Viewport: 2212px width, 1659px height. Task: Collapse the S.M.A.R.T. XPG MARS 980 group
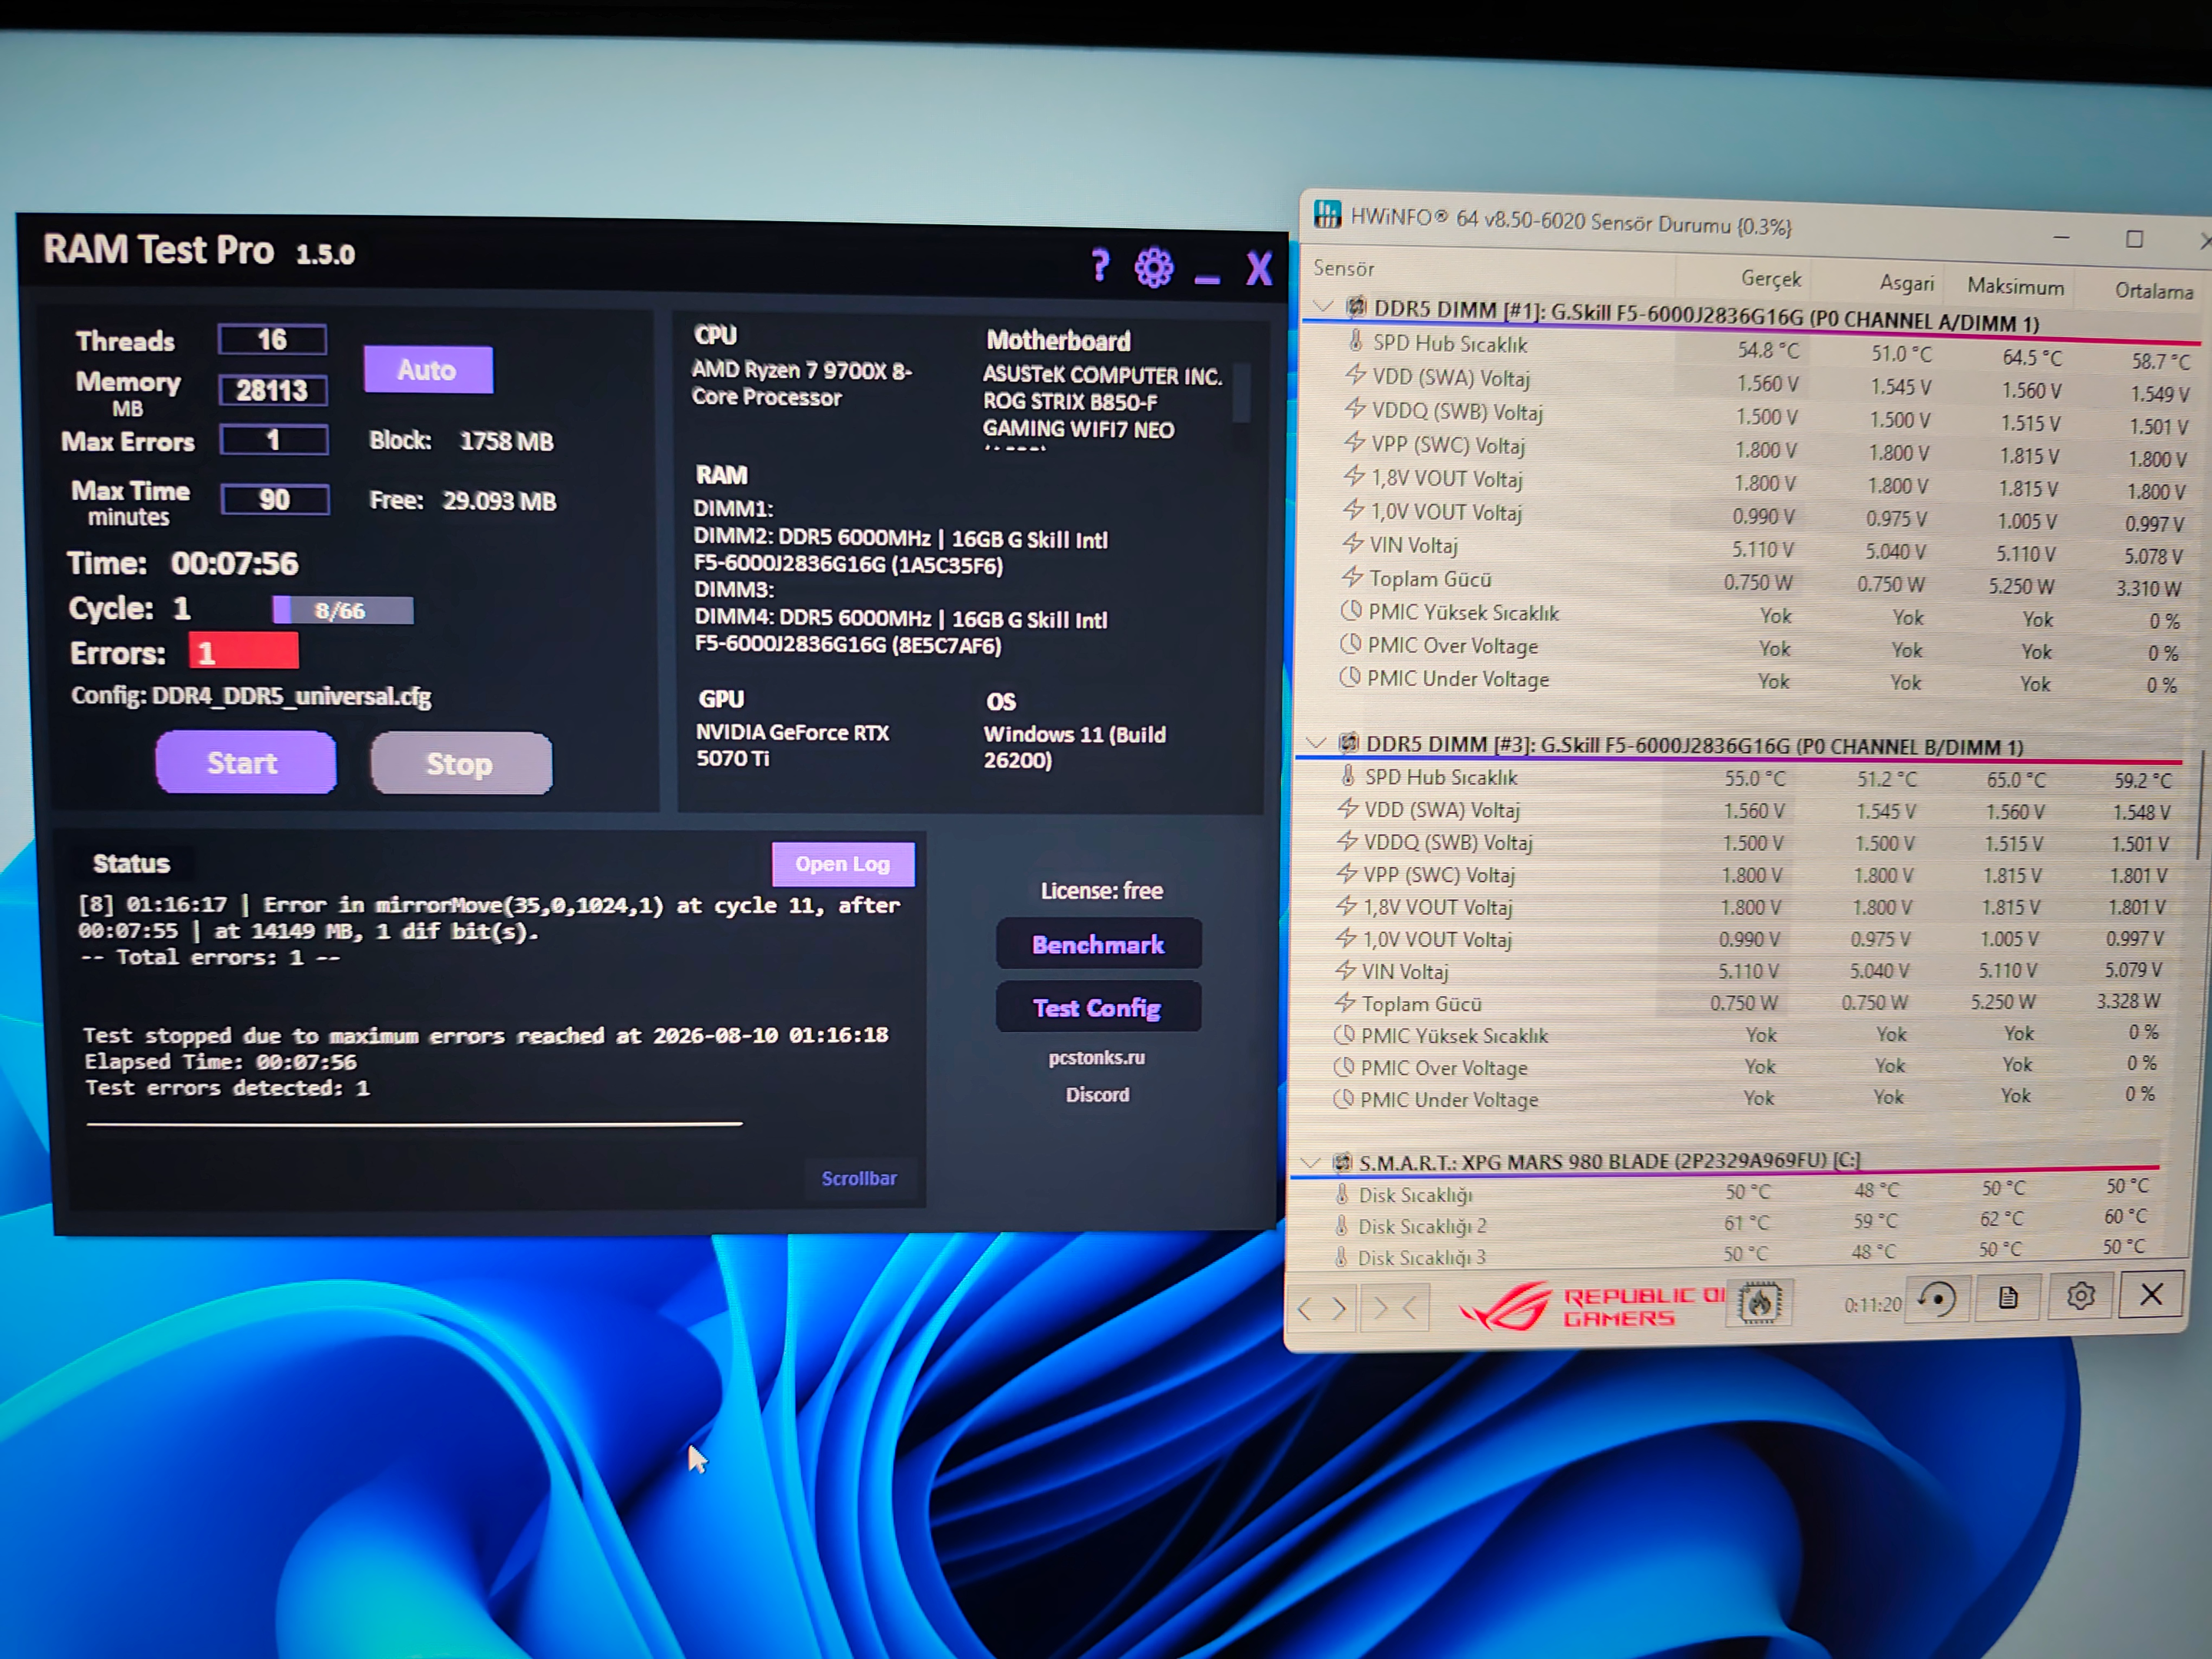coord(1310,1162)
